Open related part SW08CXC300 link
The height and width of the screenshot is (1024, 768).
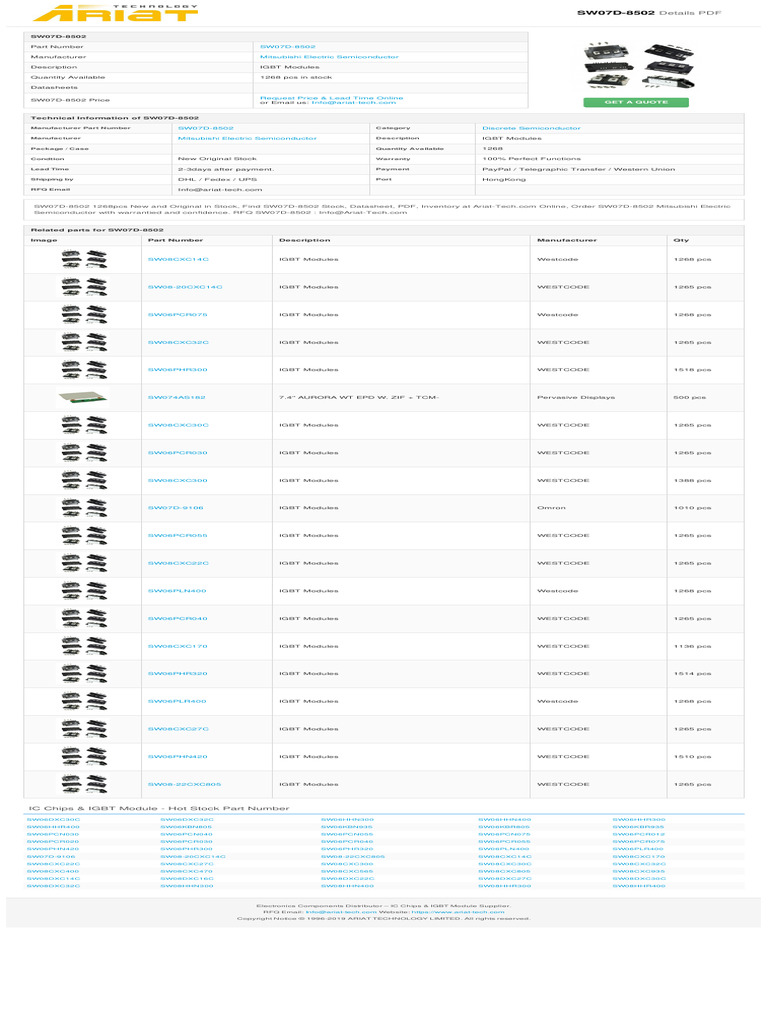(178, 480)
